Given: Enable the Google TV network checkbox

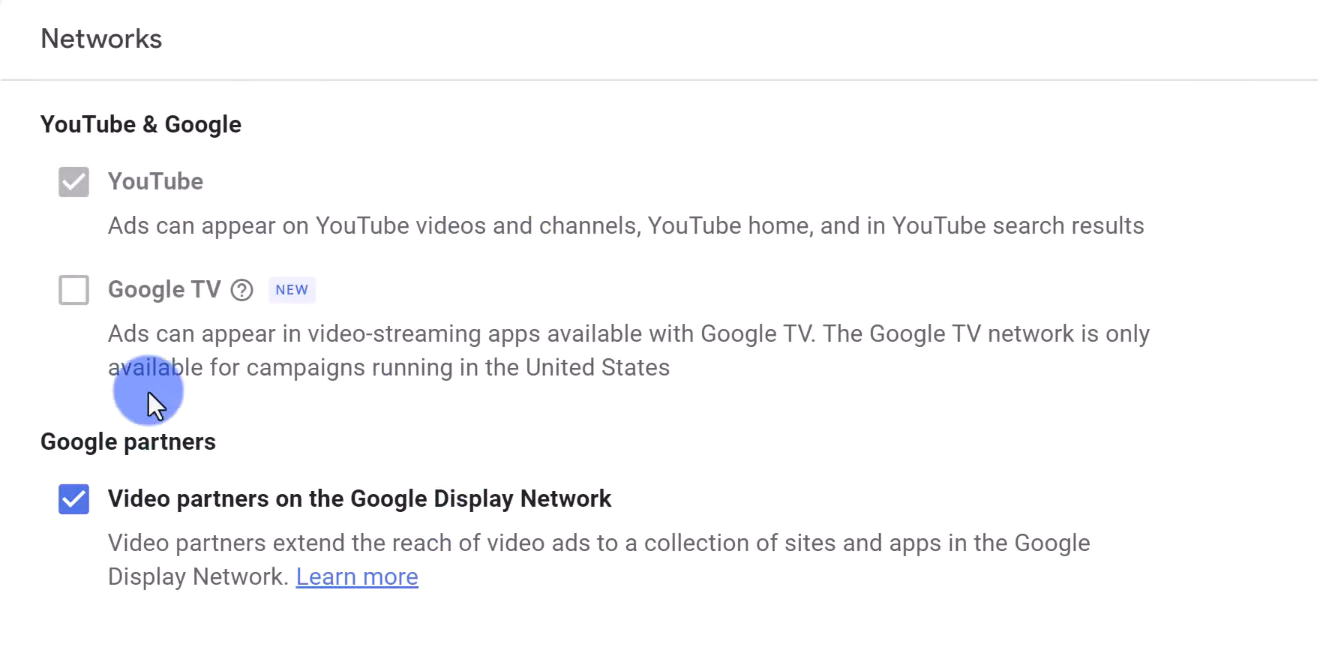Looking at the screenshot, I should point(73,290).
